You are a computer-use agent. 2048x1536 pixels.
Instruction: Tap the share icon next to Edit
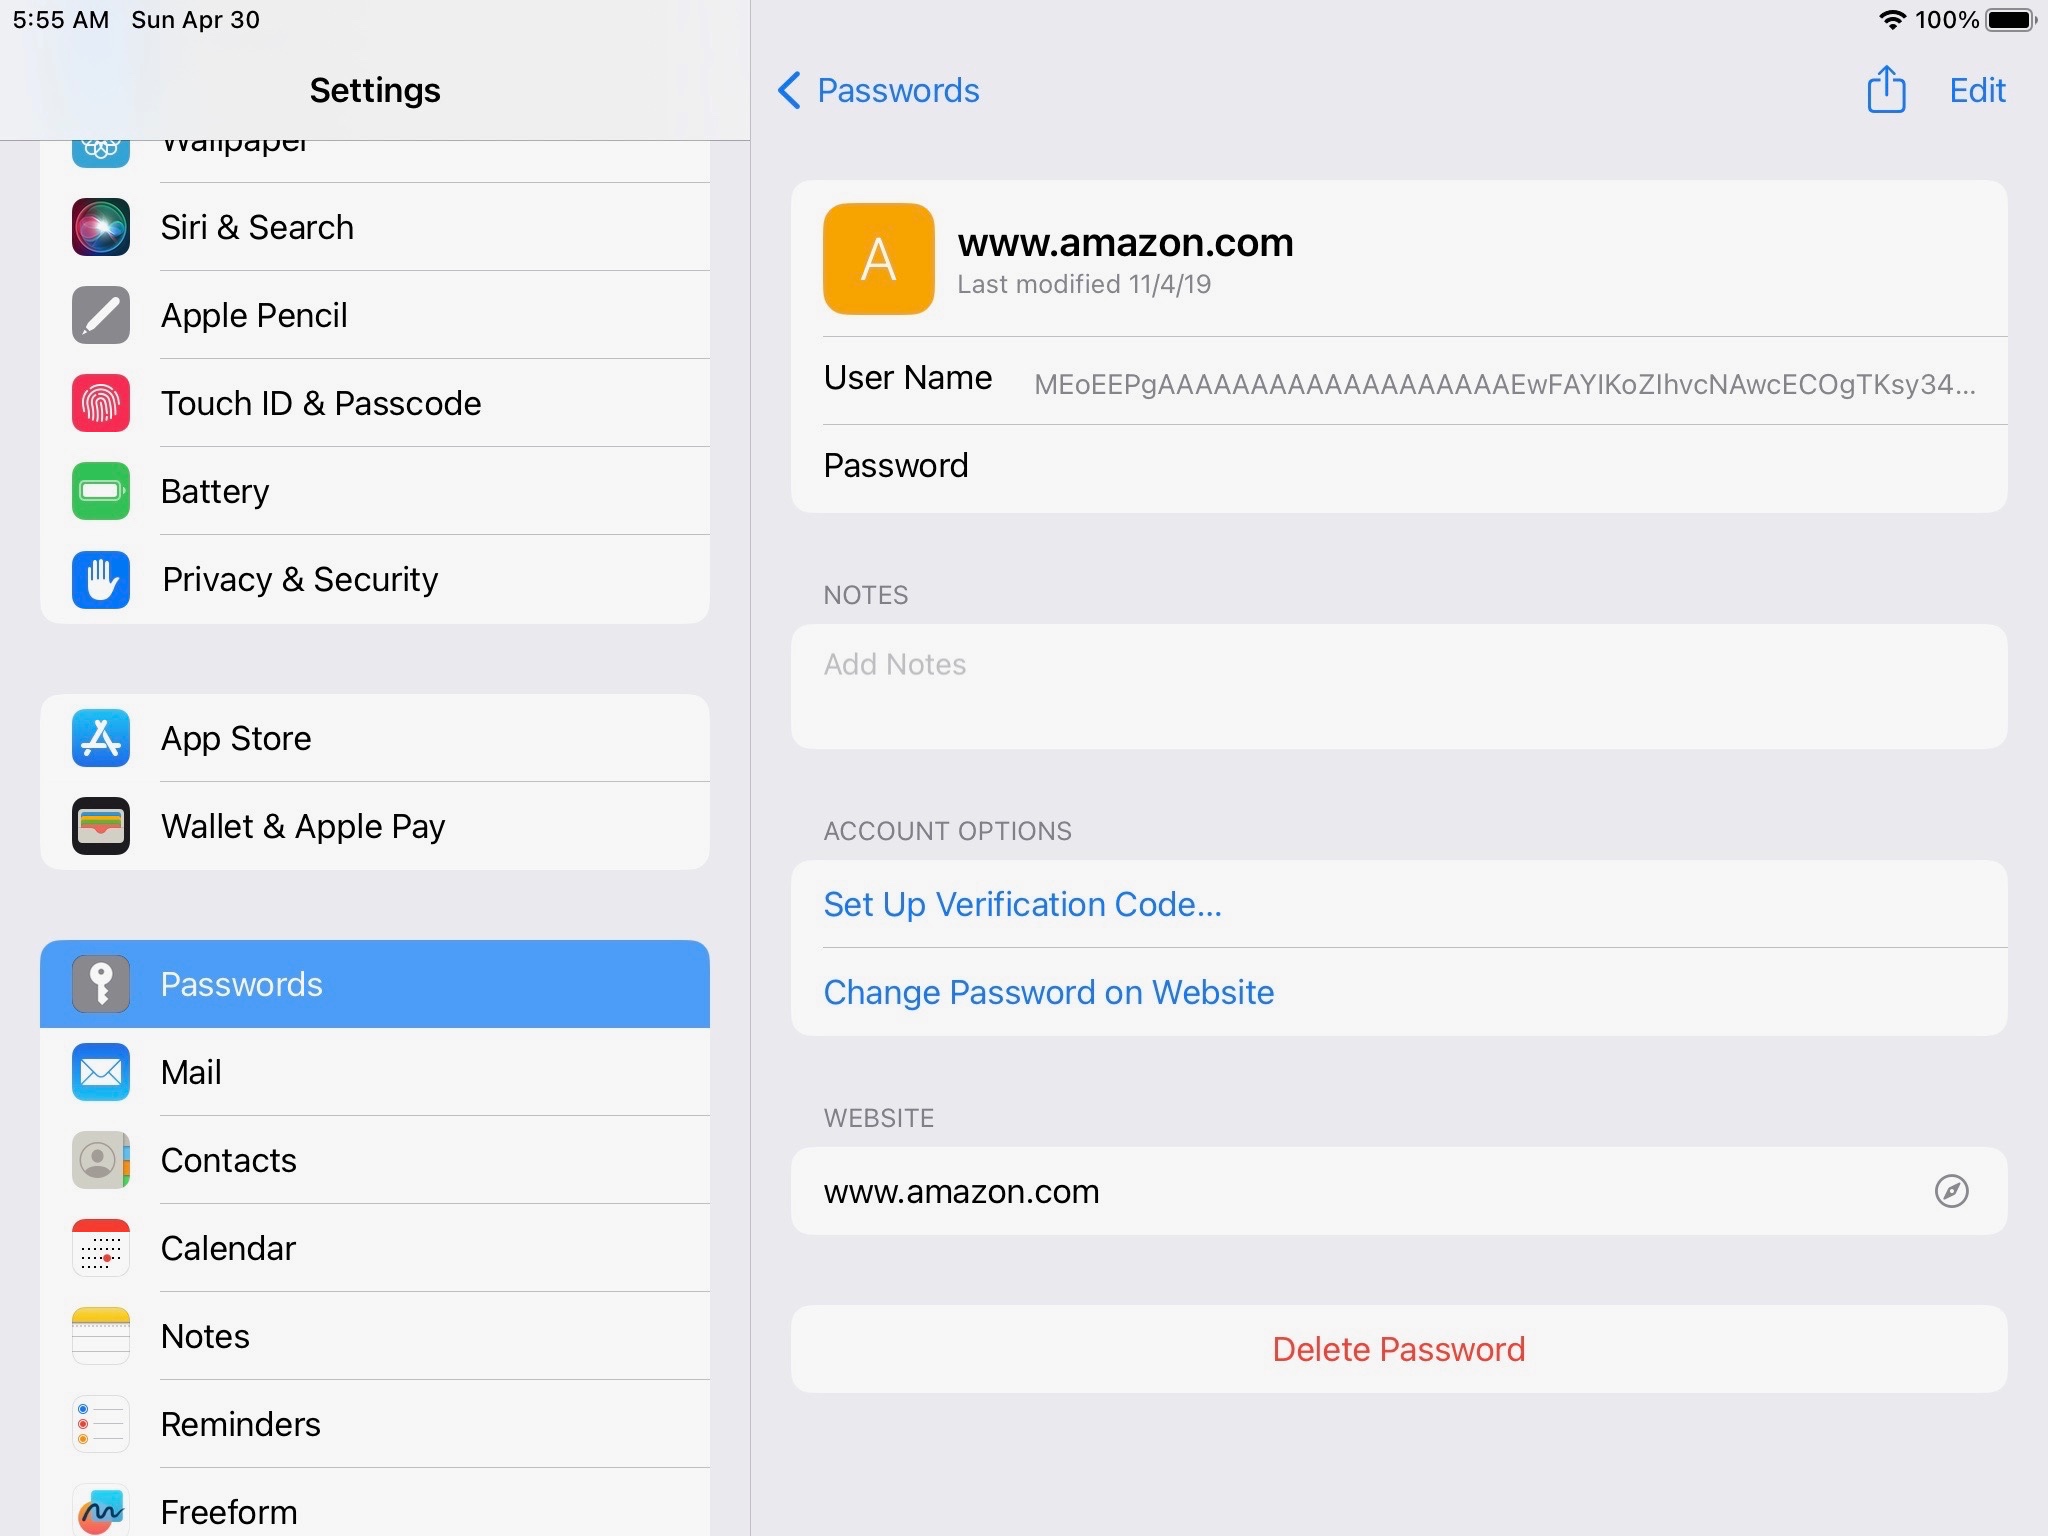coord(1886,90)
